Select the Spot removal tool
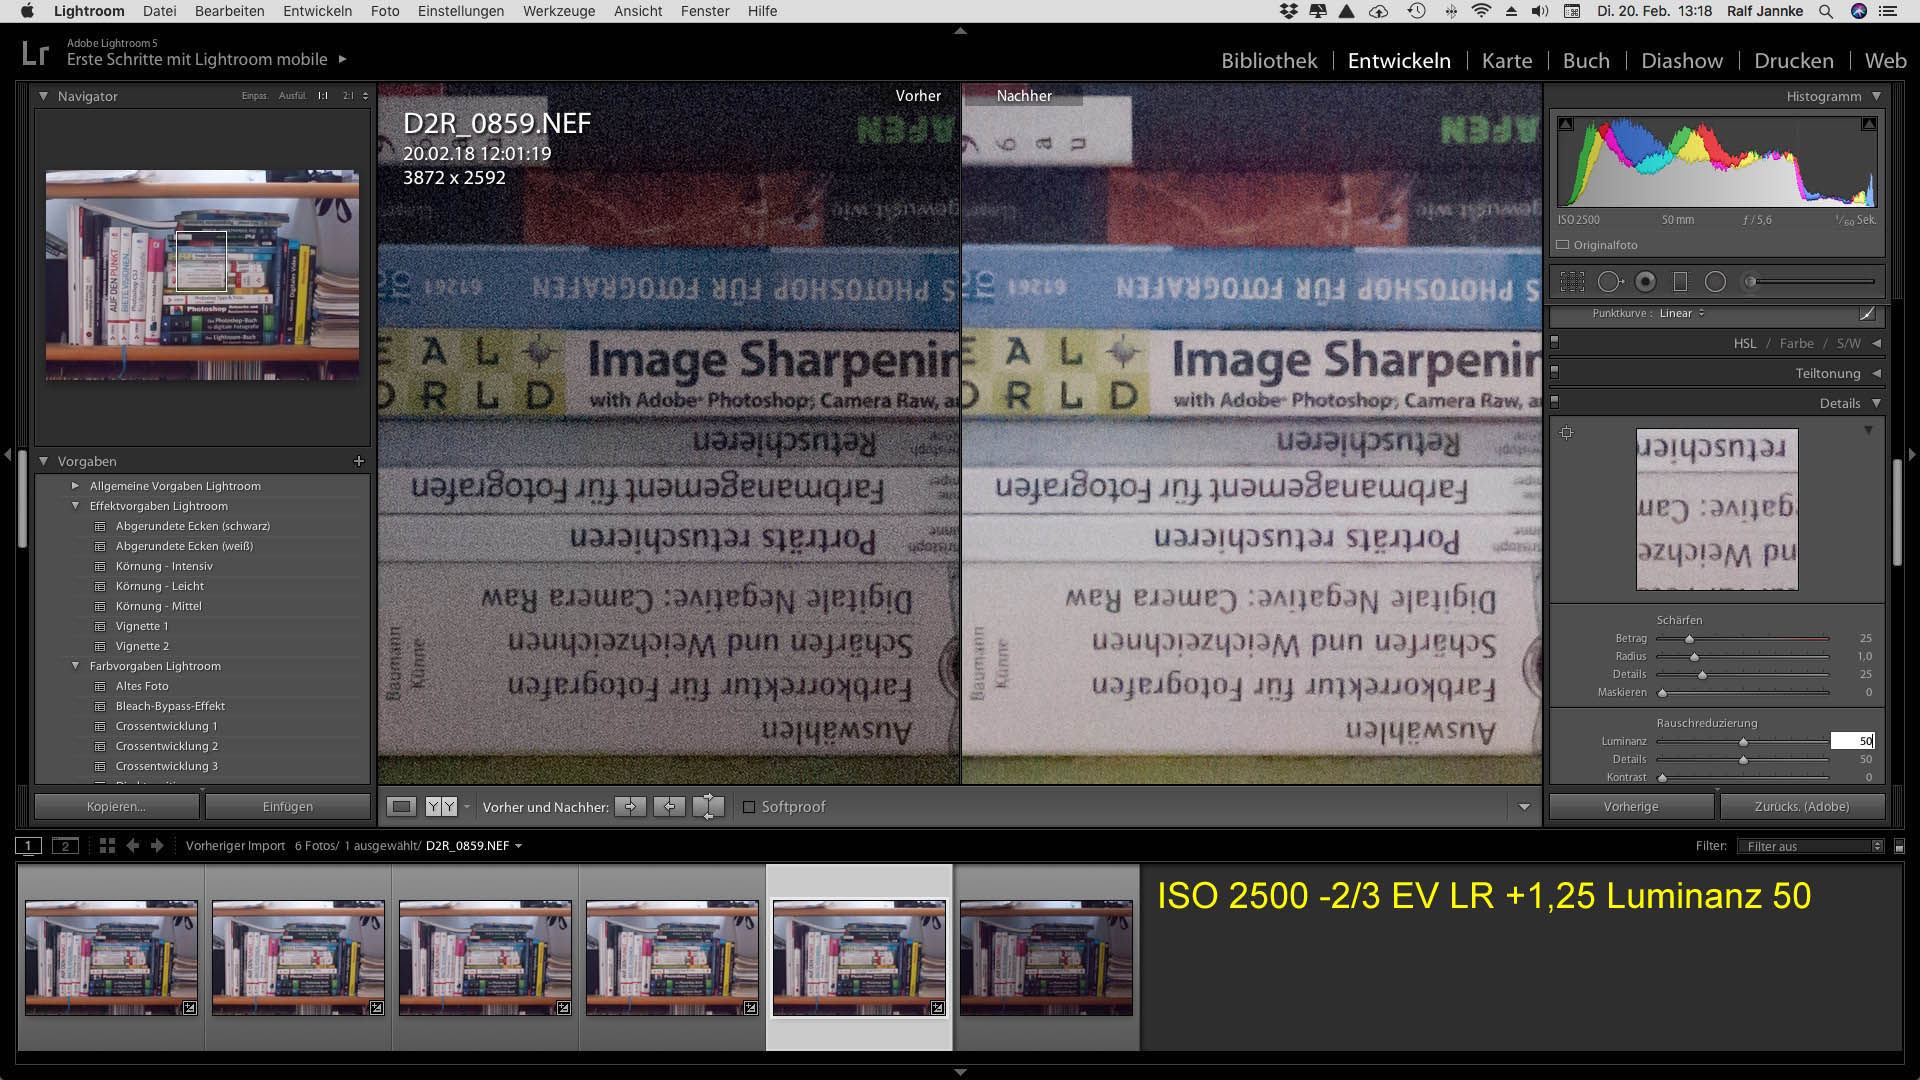This screenshot has width=1920, height=1080. (x=1609, y=282)
